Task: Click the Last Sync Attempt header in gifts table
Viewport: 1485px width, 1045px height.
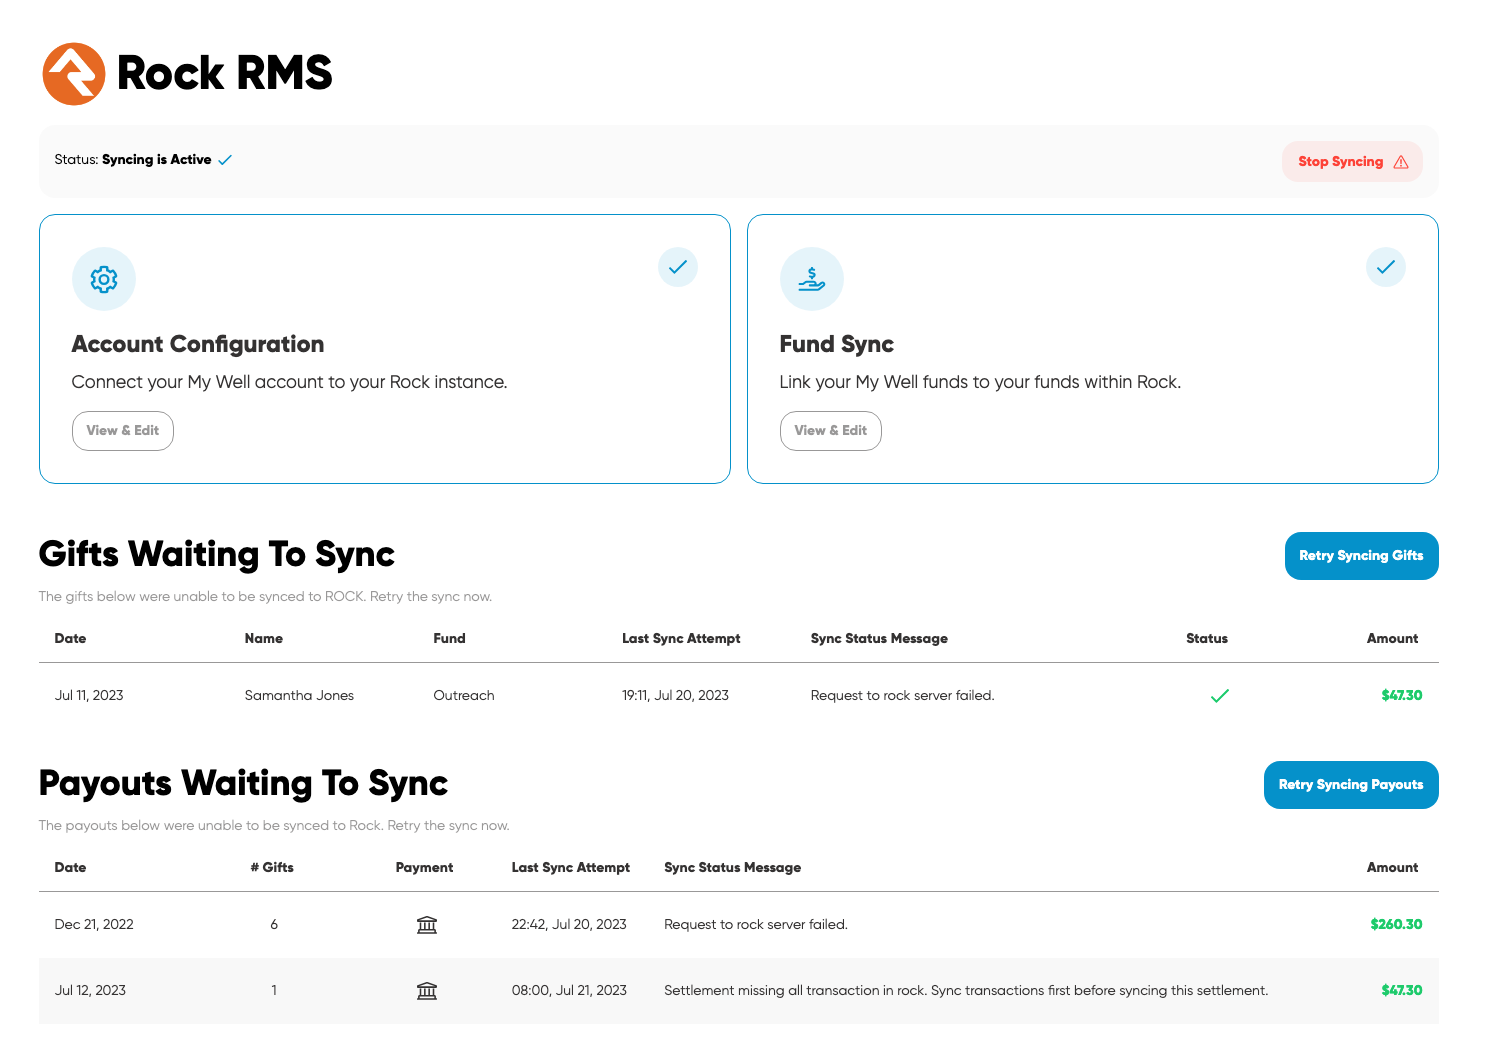Action: click(x=681, y=639)
